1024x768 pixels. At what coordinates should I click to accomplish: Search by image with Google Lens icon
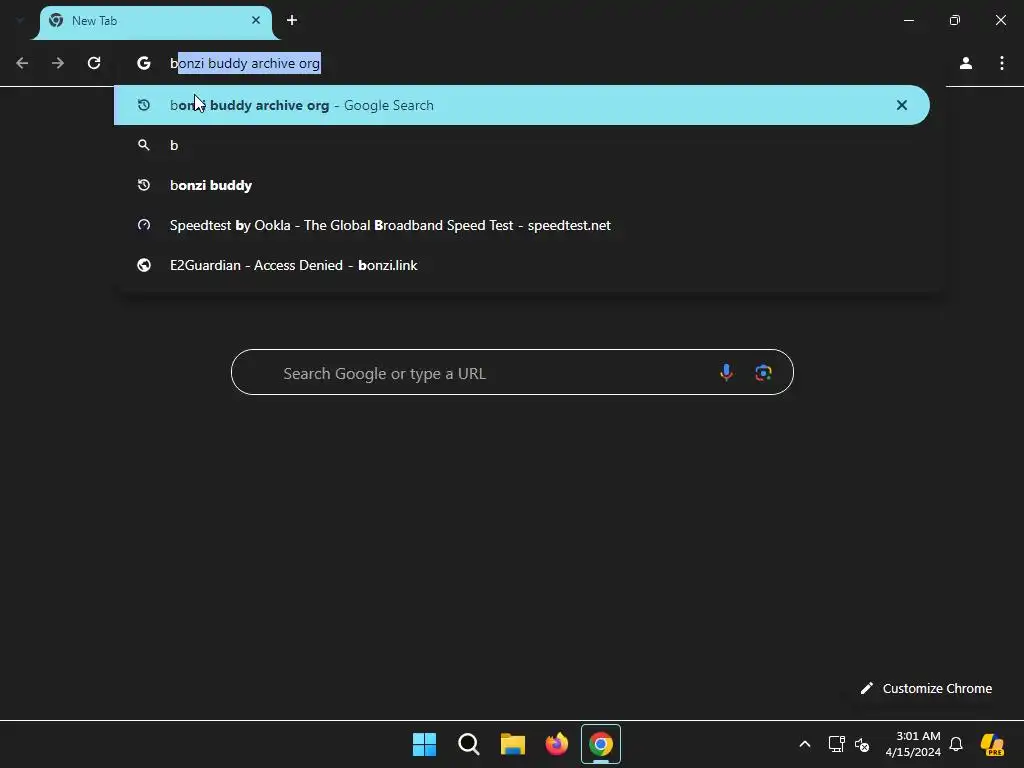[x=763, y=372]
